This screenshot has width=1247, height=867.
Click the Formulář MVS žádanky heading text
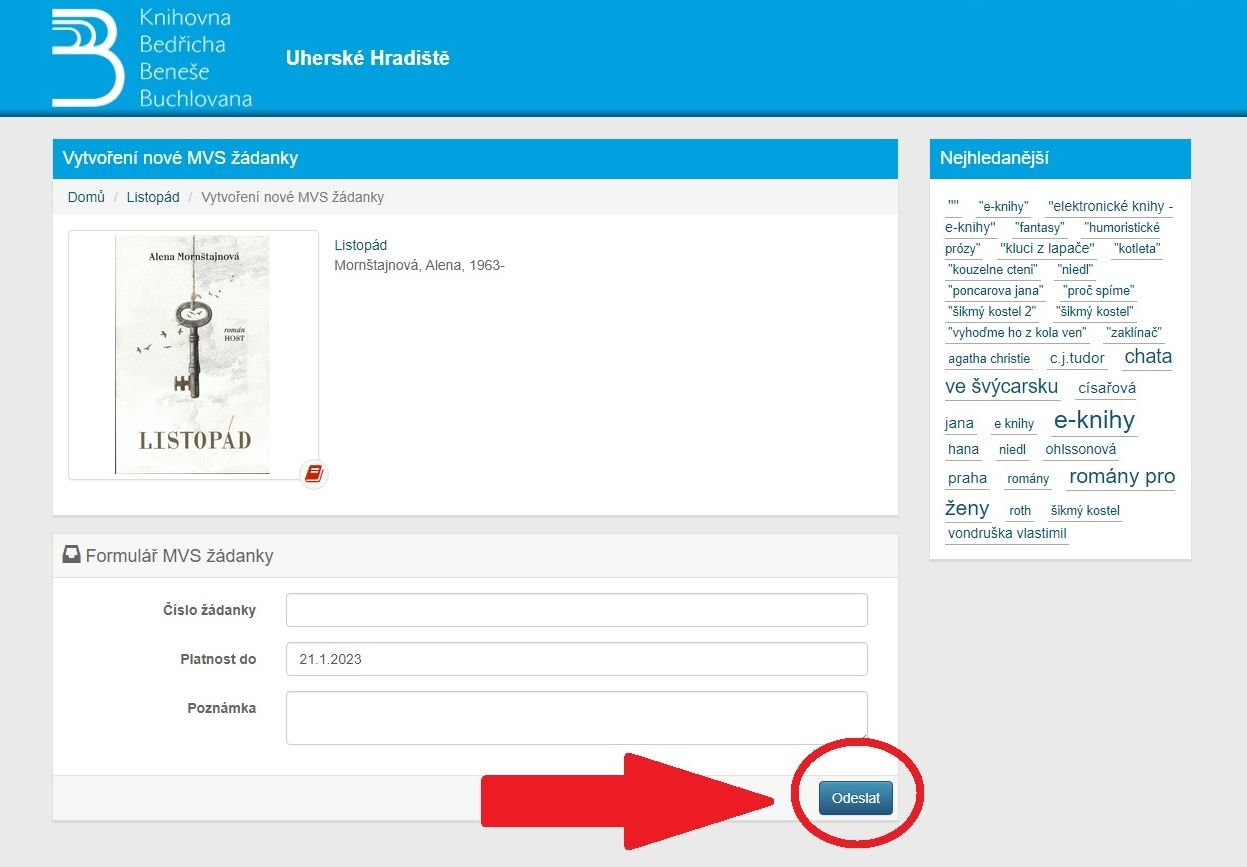tap(179, 556)
